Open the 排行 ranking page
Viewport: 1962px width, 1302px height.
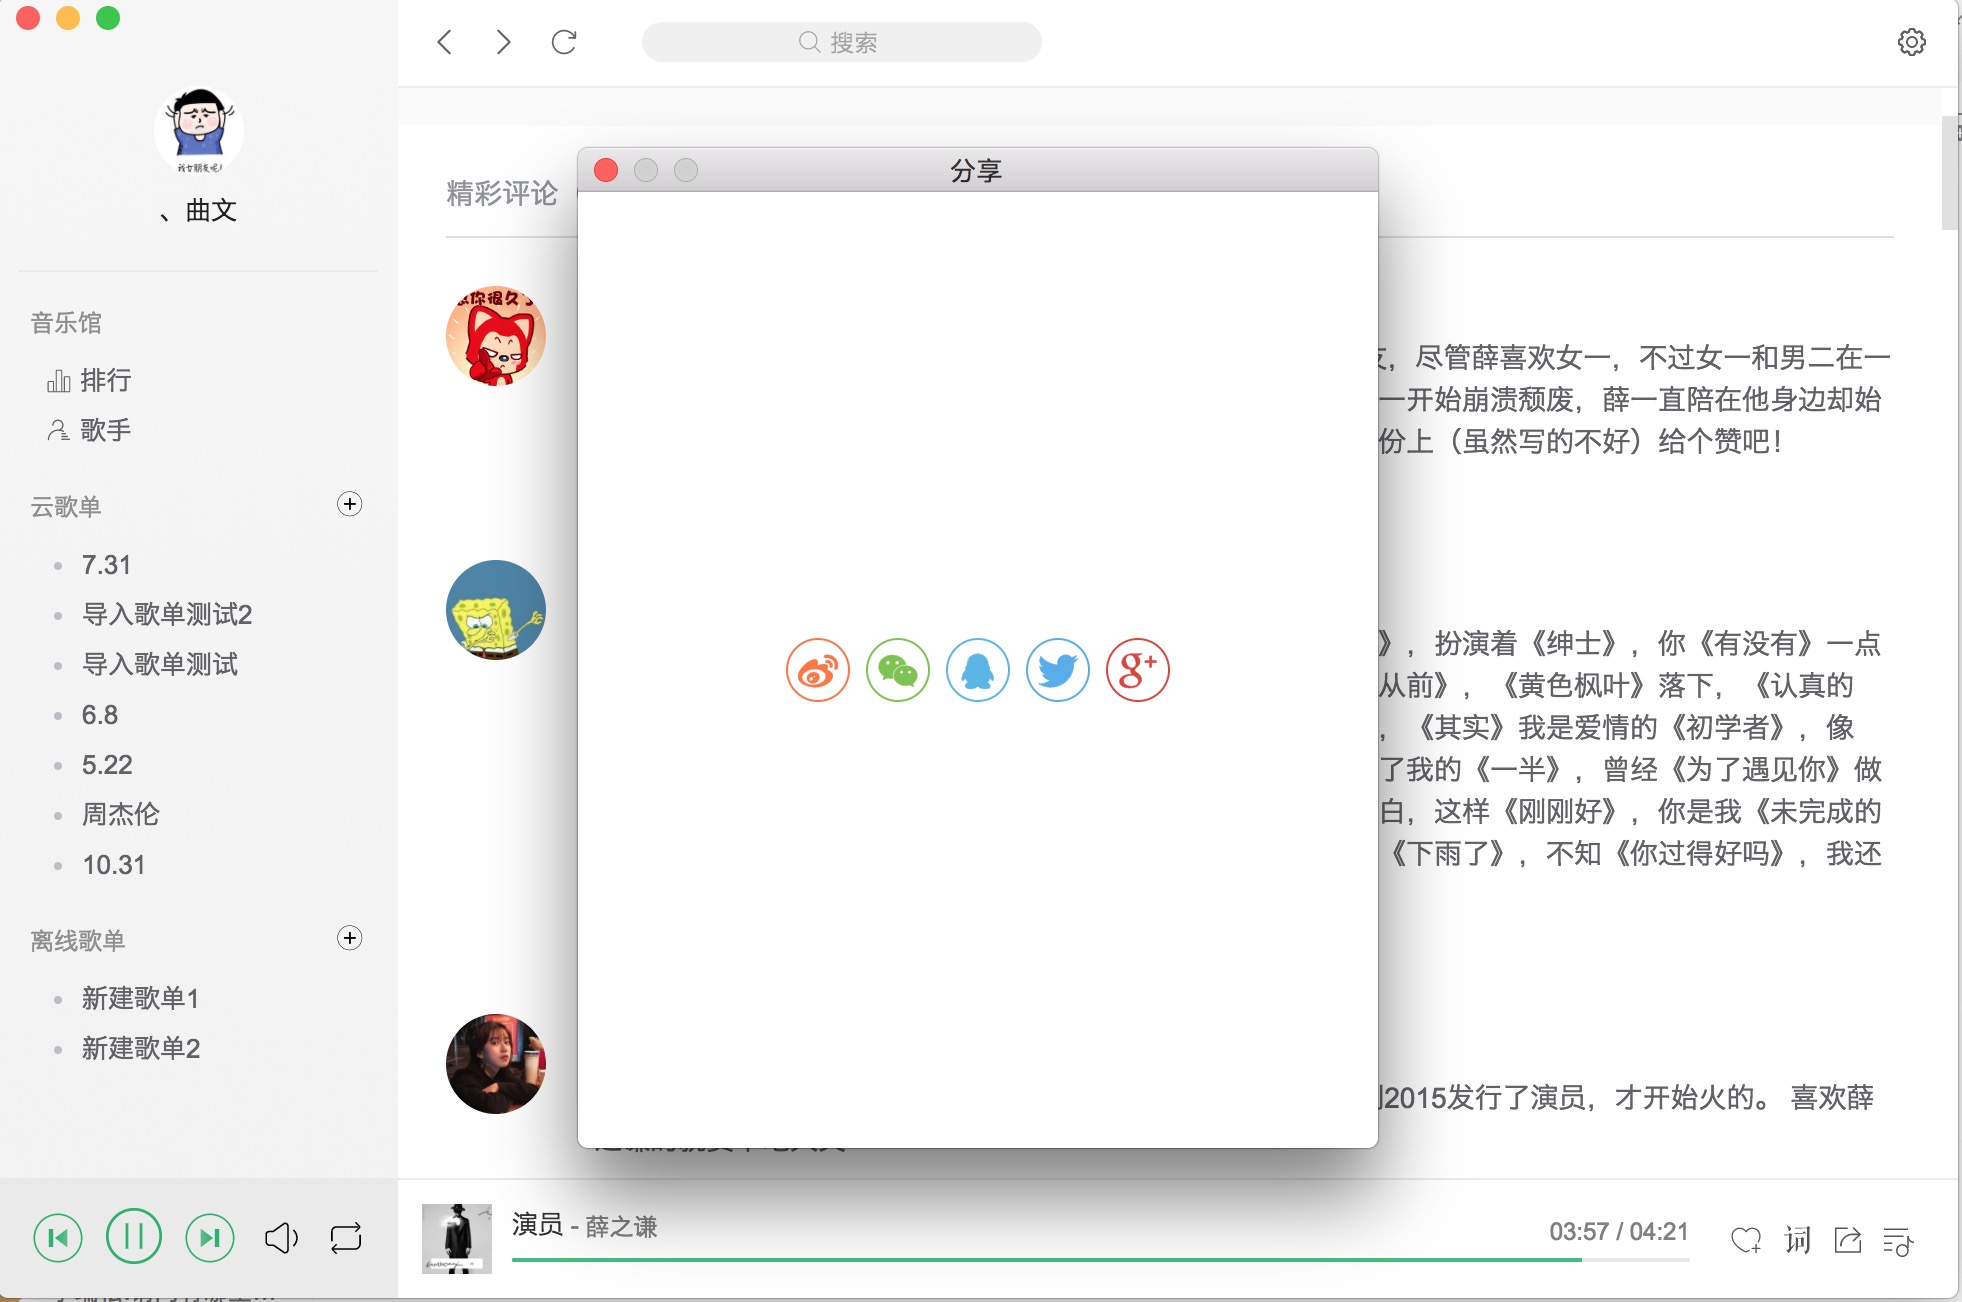click(104, 380)
